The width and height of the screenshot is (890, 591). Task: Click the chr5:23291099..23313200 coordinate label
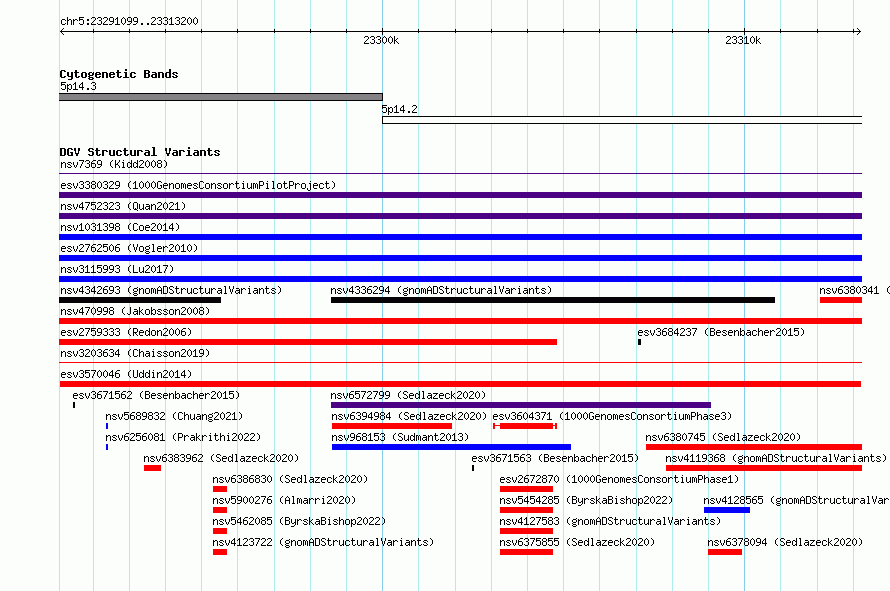pos(129,22)
